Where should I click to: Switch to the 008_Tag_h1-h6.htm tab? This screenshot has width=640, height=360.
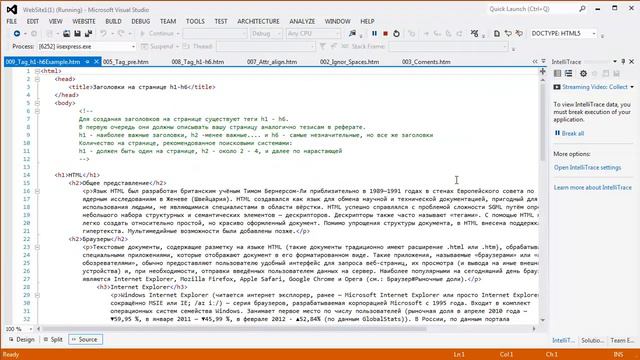pos(198,62)
